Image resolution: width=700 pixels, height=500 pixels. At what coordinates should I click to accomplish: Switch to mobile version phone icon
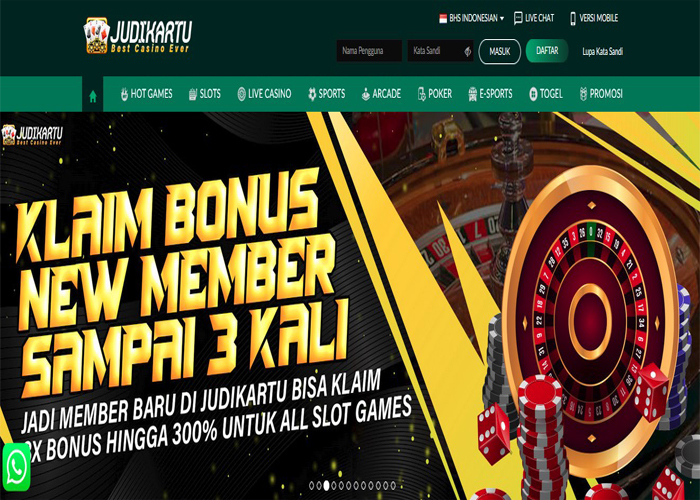coord(573,18)
